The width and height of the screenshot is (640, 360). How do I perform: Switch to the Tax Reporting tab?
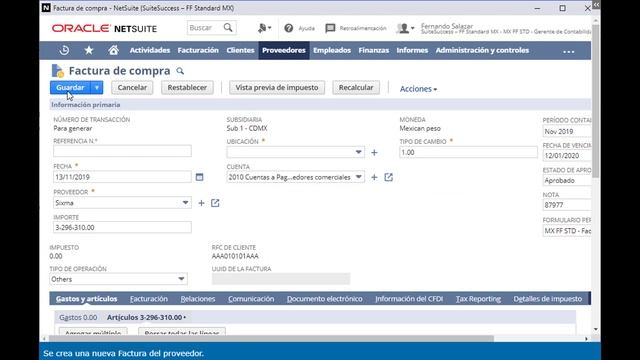click(x=478, y=299)
